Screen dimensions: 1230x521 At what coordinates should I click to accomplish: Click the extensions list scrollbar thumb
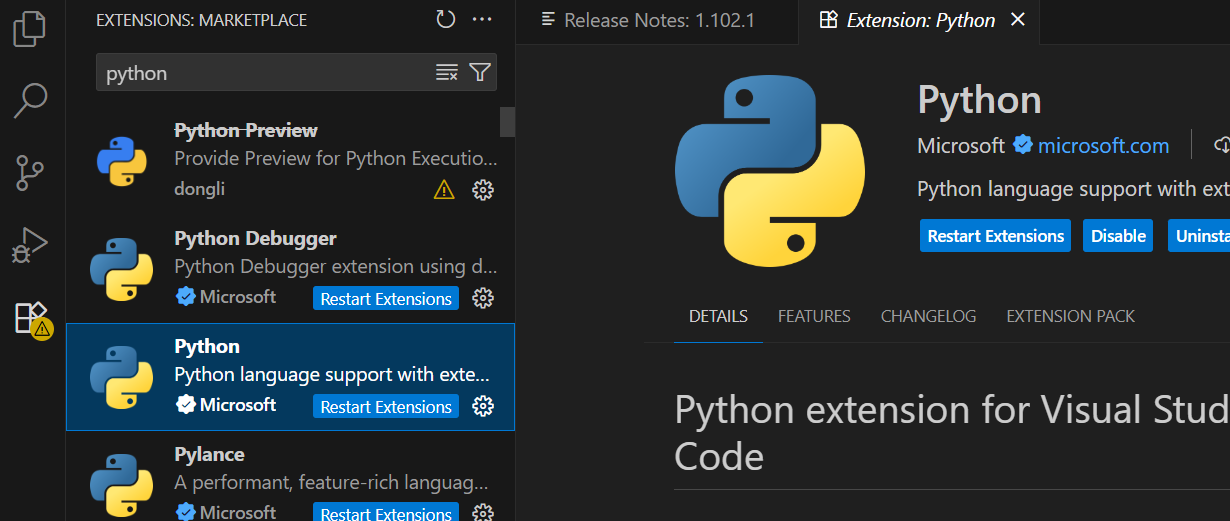click(x=507, y=121)
